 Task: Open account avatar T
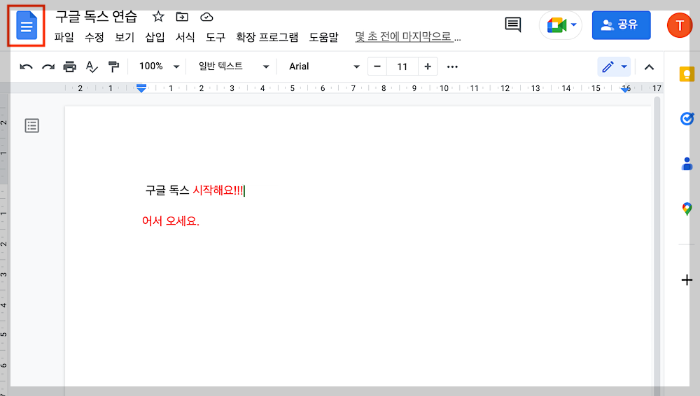(x=679, y=25)
